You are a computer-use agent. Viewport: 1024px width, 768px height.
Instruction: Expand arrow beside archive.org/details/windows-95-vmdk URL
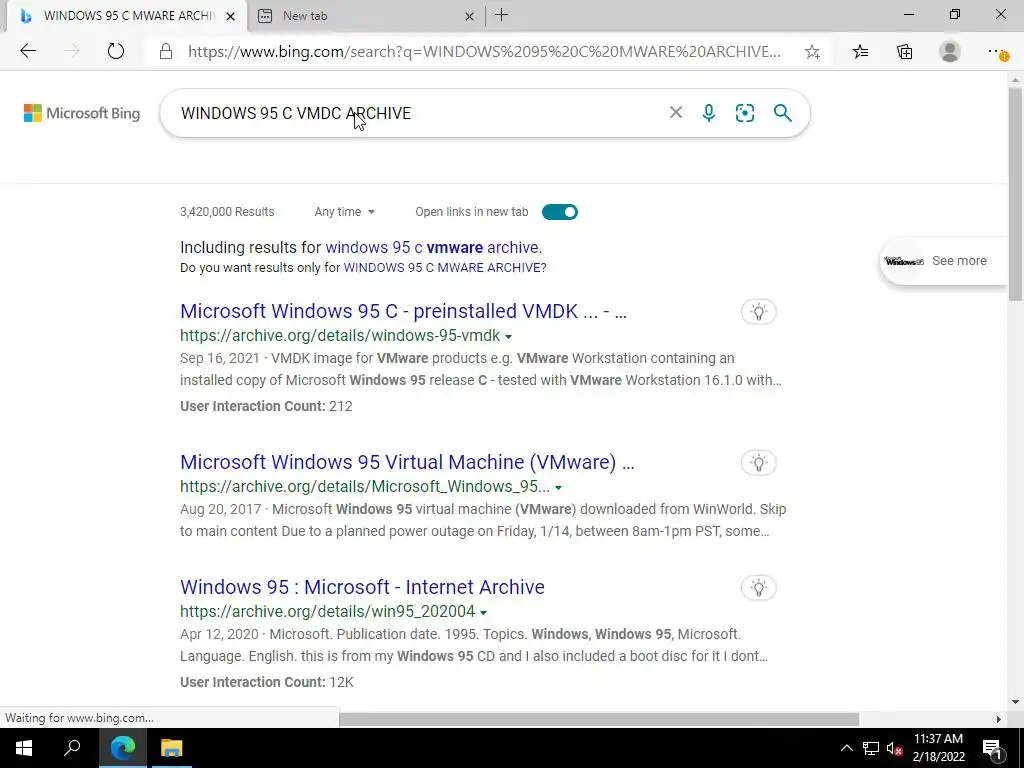(508, 337)
